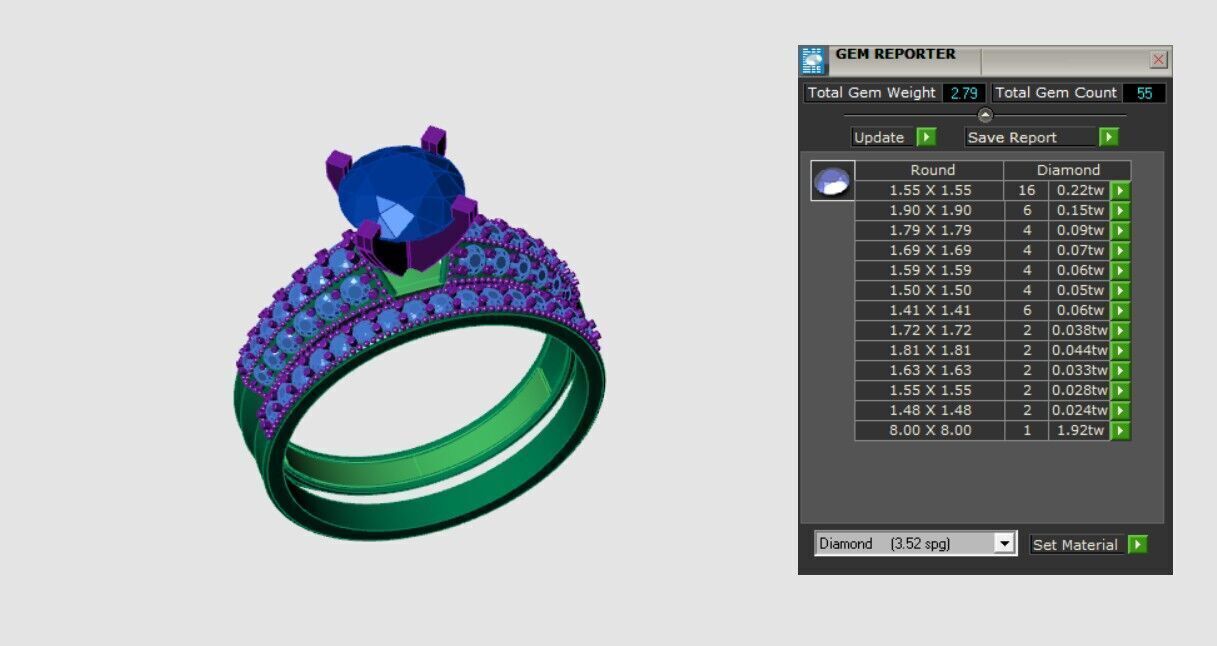Click green arrow for 0.024tw row
This screenshot has width=1217, height=646.
(x=1120, y=410)
